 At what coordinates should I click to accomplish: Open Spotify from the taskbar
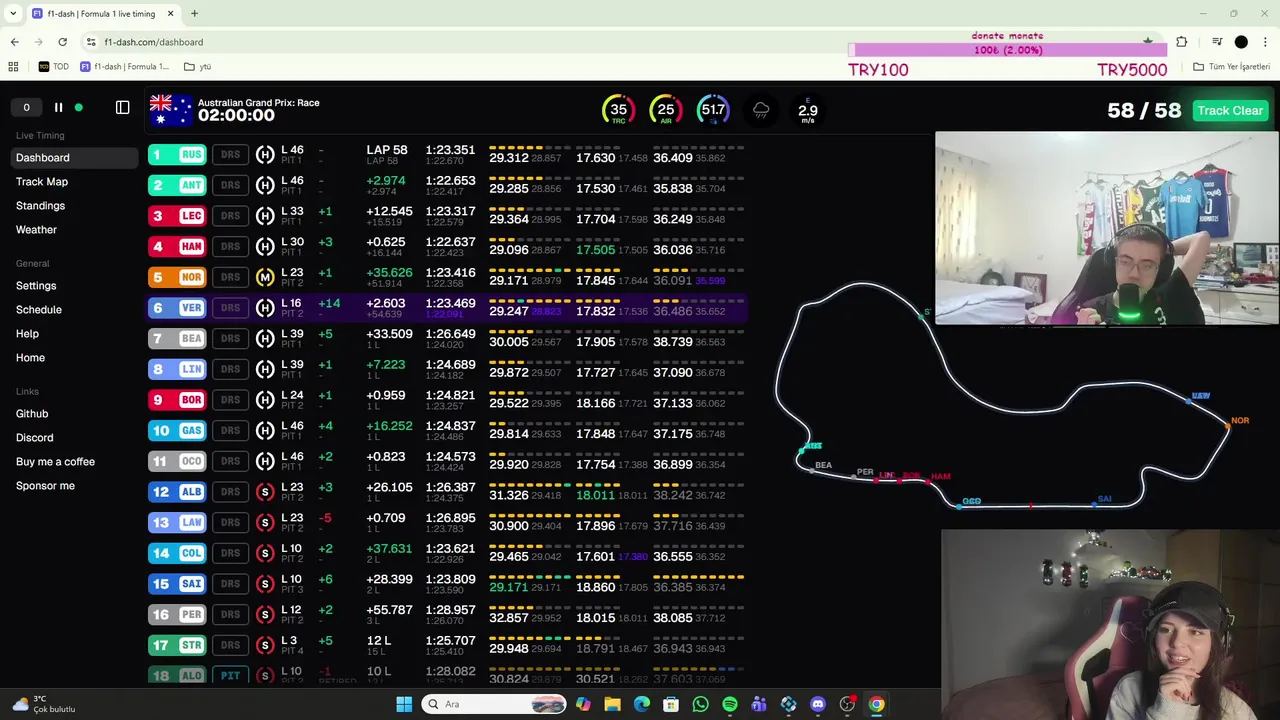[730, 704]
